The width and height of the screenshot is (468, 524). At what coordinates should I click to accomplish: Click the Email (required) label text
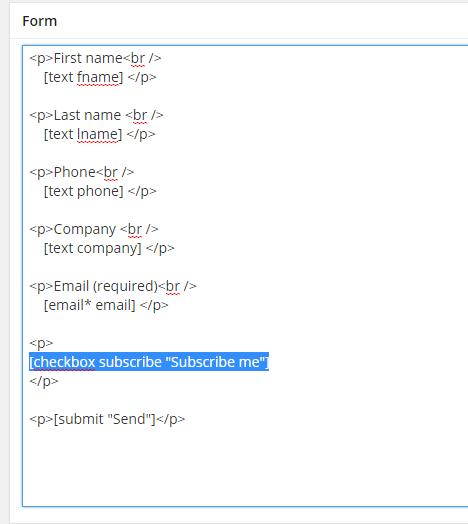(x=105, y=286)
